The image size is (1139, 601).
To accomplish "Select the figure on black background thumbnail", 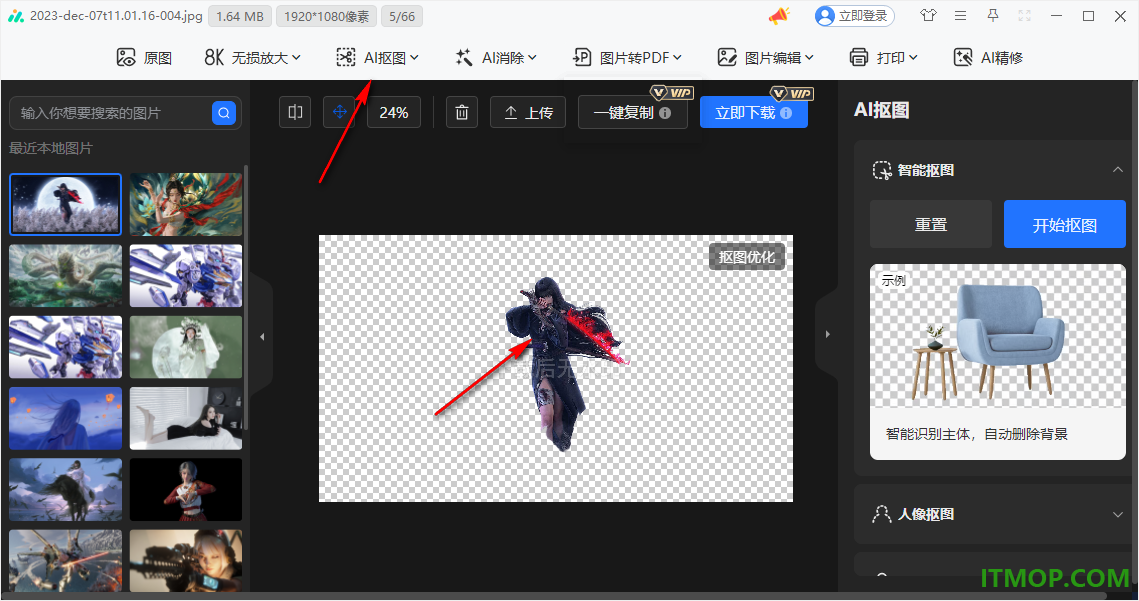I will [186, 489].
